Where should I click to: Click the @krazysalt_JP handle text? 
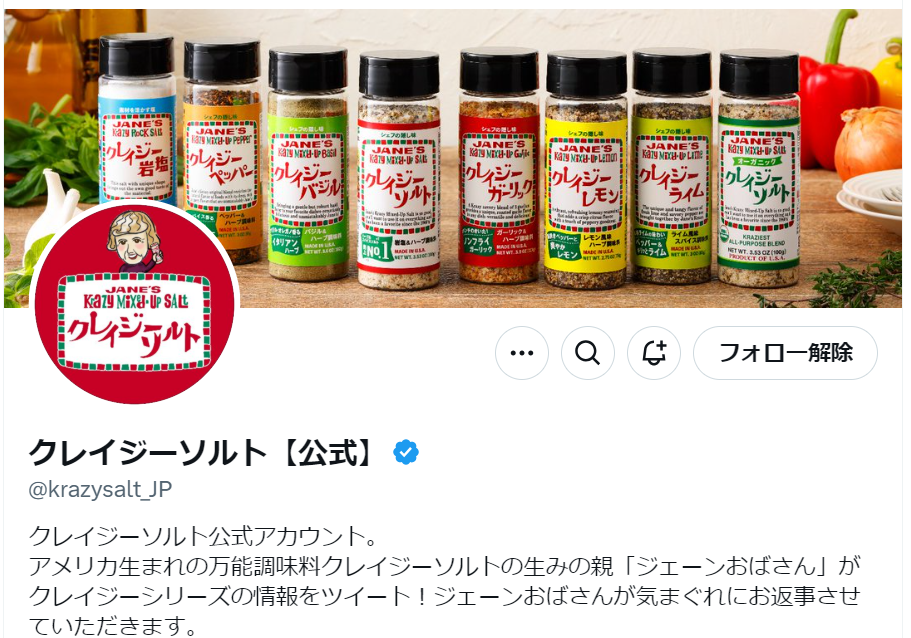(x=100, y=489)
